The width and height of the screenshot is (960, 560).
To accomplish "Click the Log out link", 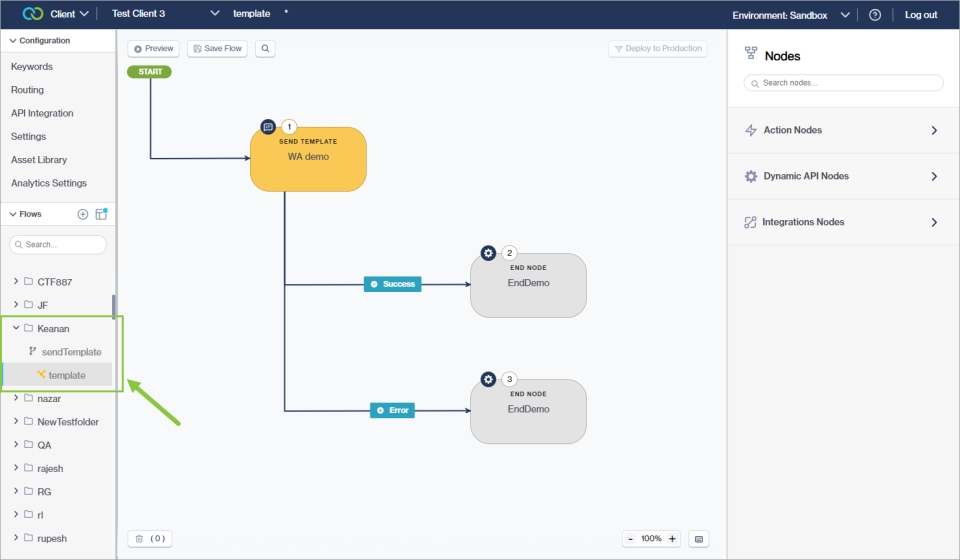I will [x=921, y=15].
